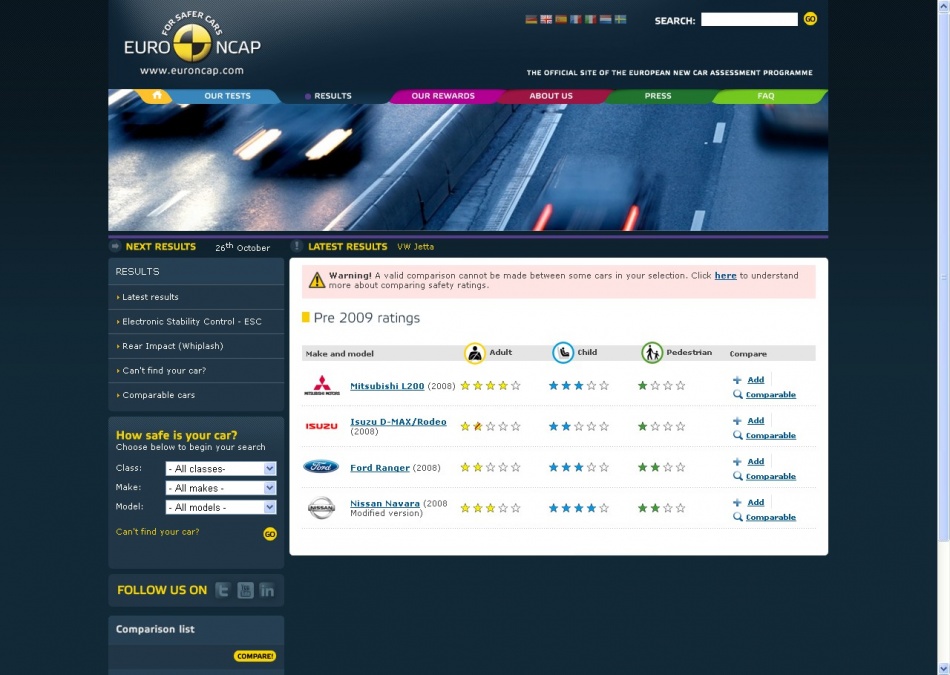Screen dimensions: 950x675
Task: Focus the Search input field
Action: tap(749, 19)
